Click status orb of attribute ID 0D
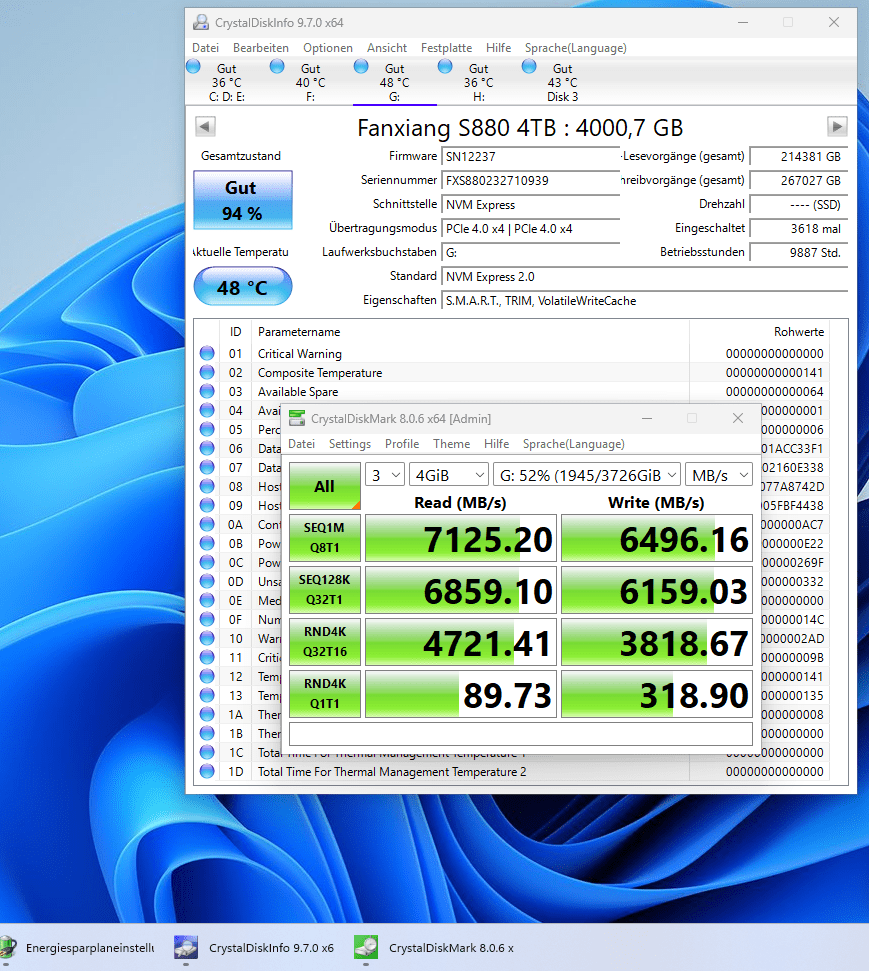Screen dimensions: 869x971 [207, 581]
